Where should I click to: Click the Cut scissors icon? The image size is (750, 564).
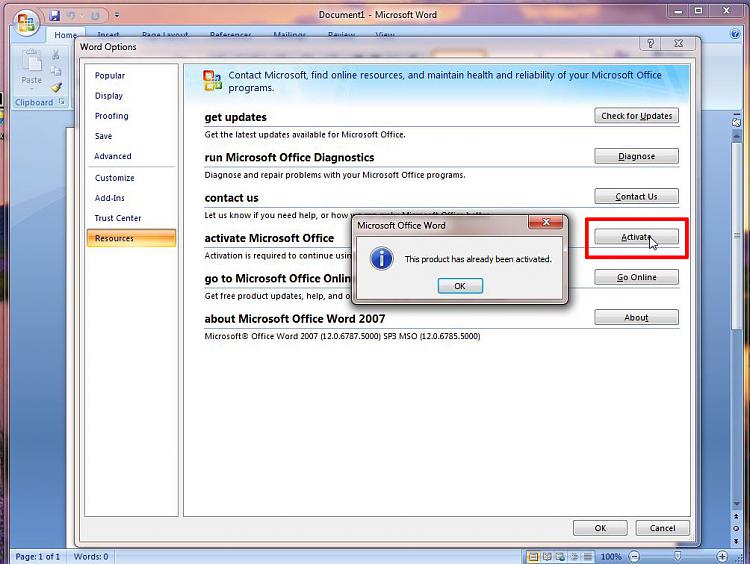(56, 55)
